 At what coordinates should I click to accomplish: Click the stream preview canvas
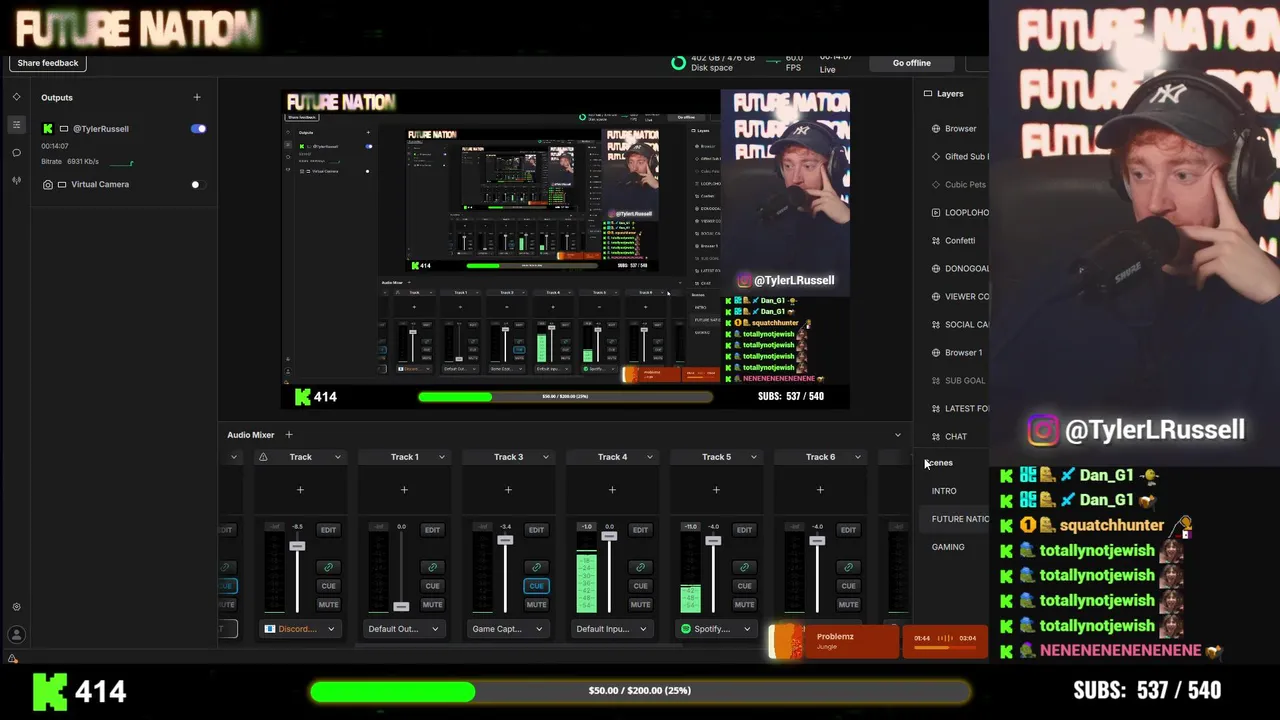click(x=566, y=250)
